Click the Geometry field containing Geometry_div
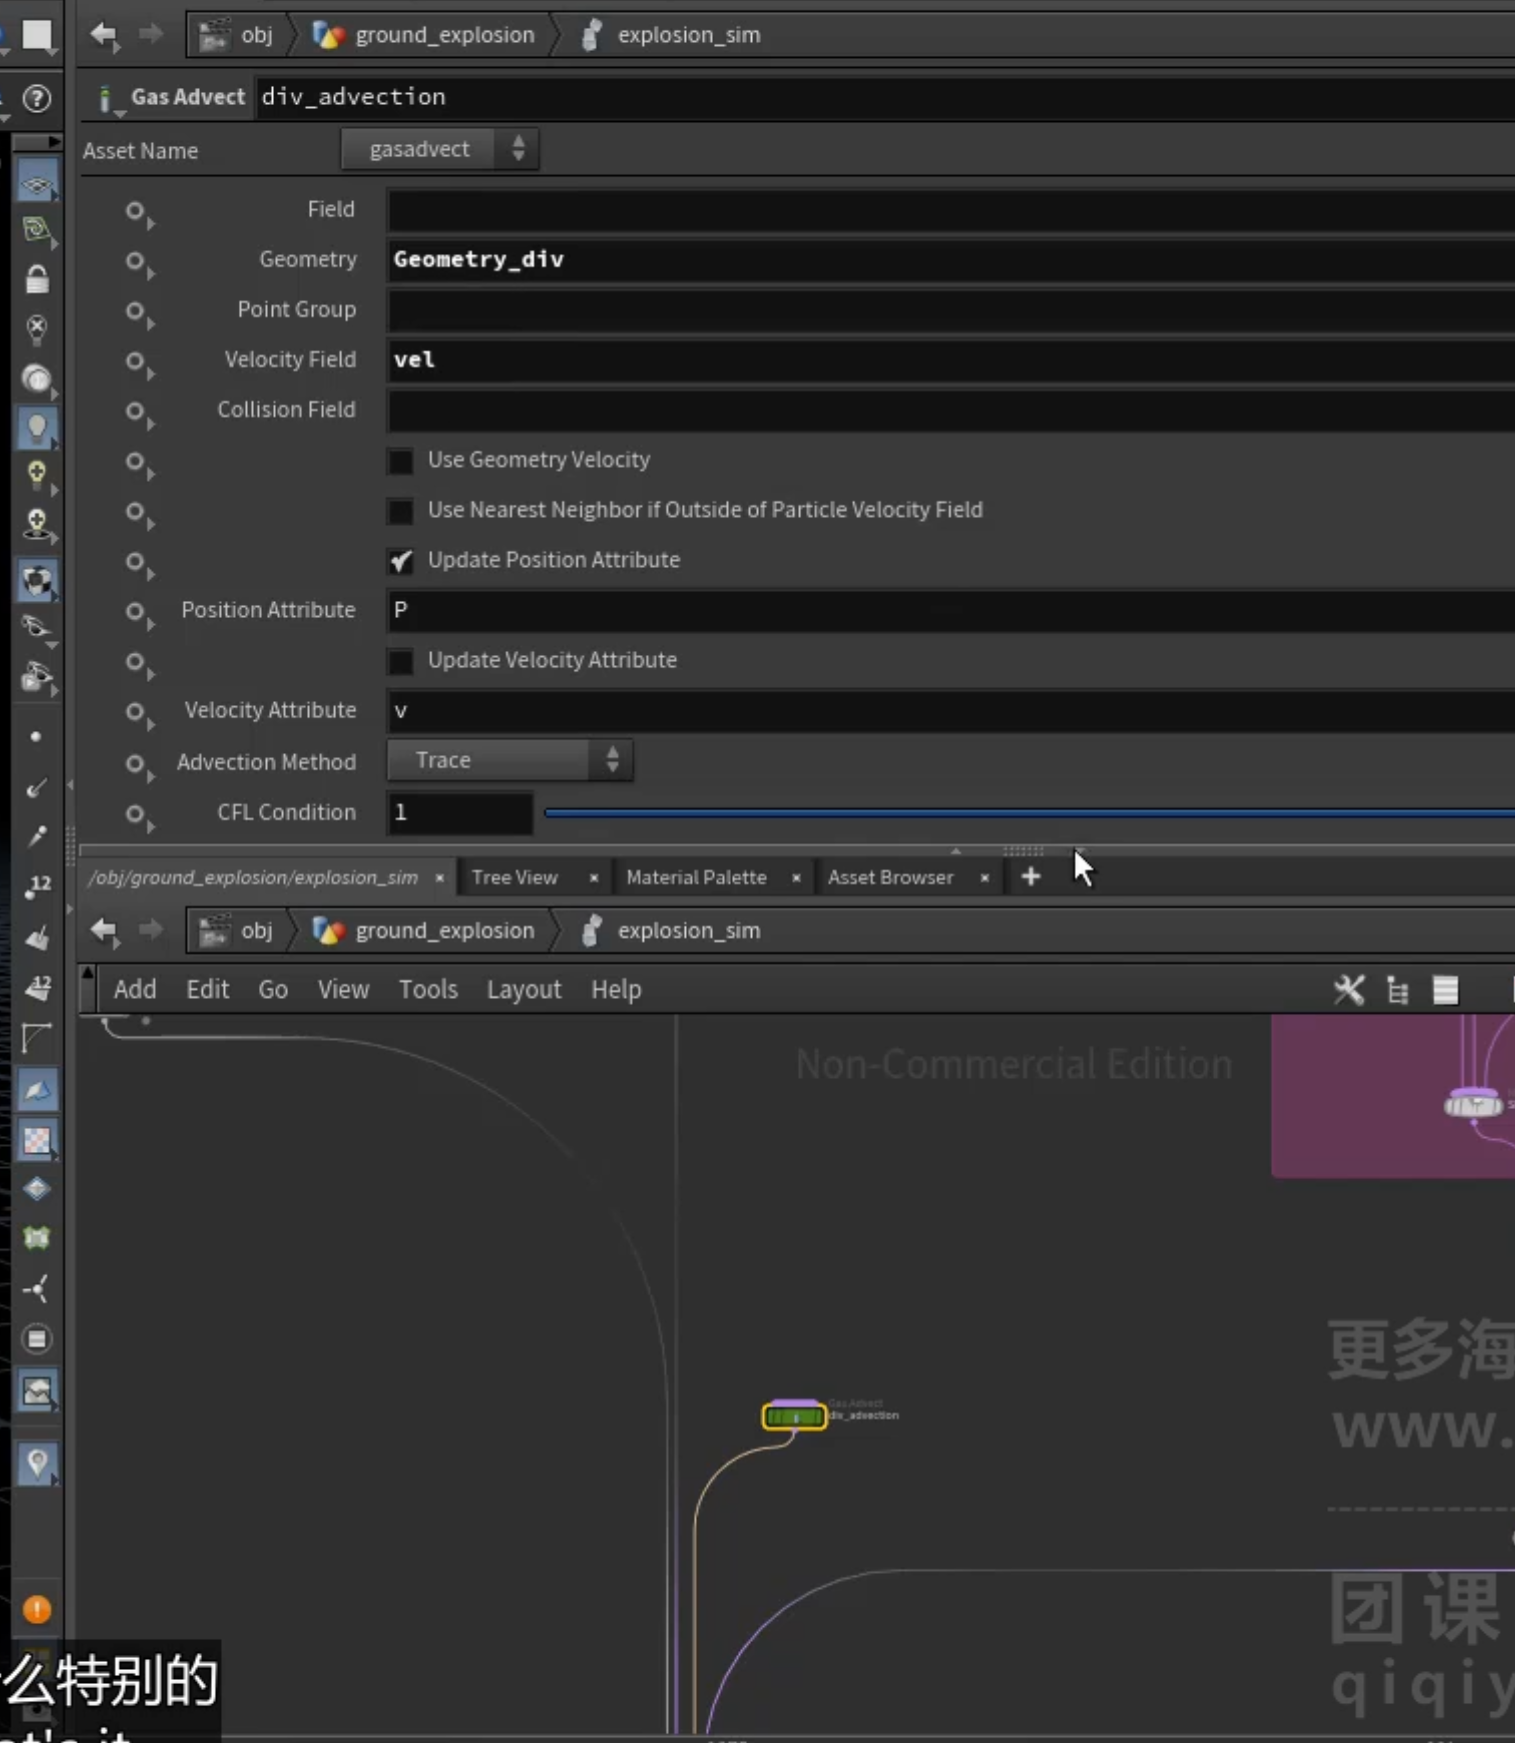1515x1743 pixels. pyautogui.click(x=950, y=260)
